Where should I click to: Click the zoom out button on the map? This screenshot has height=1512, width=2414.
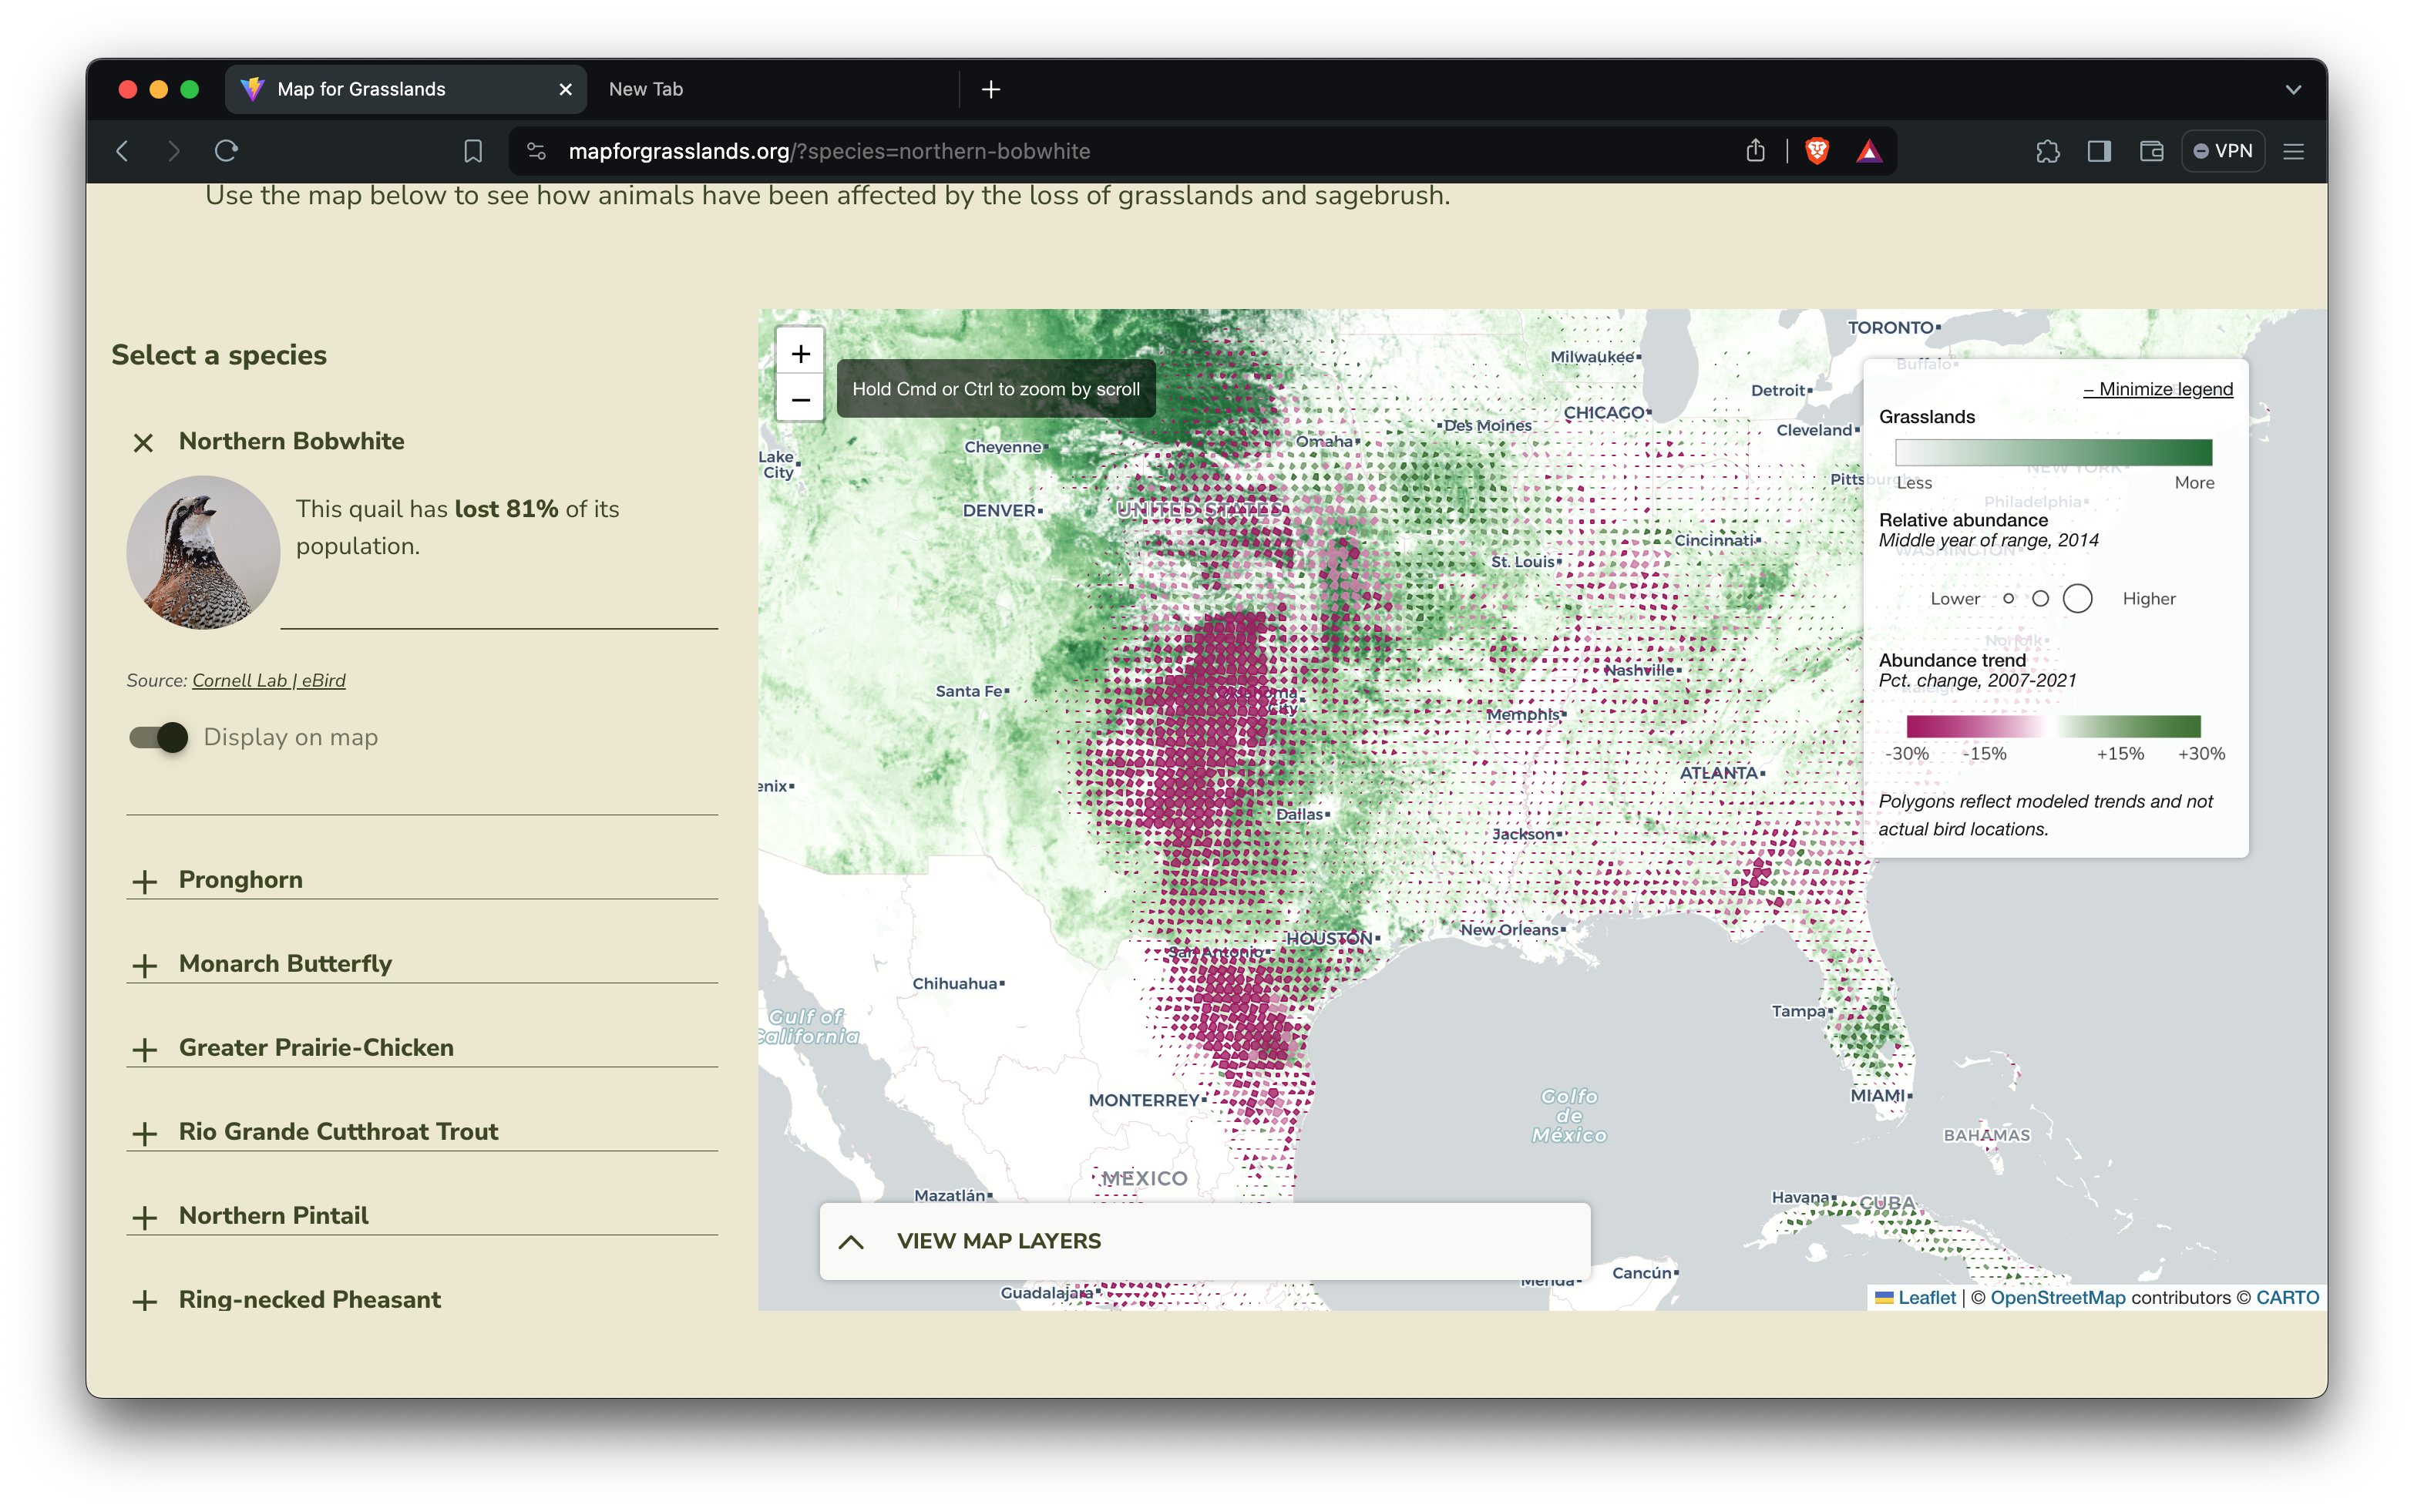pyautogui.click(x=799, y=400)
